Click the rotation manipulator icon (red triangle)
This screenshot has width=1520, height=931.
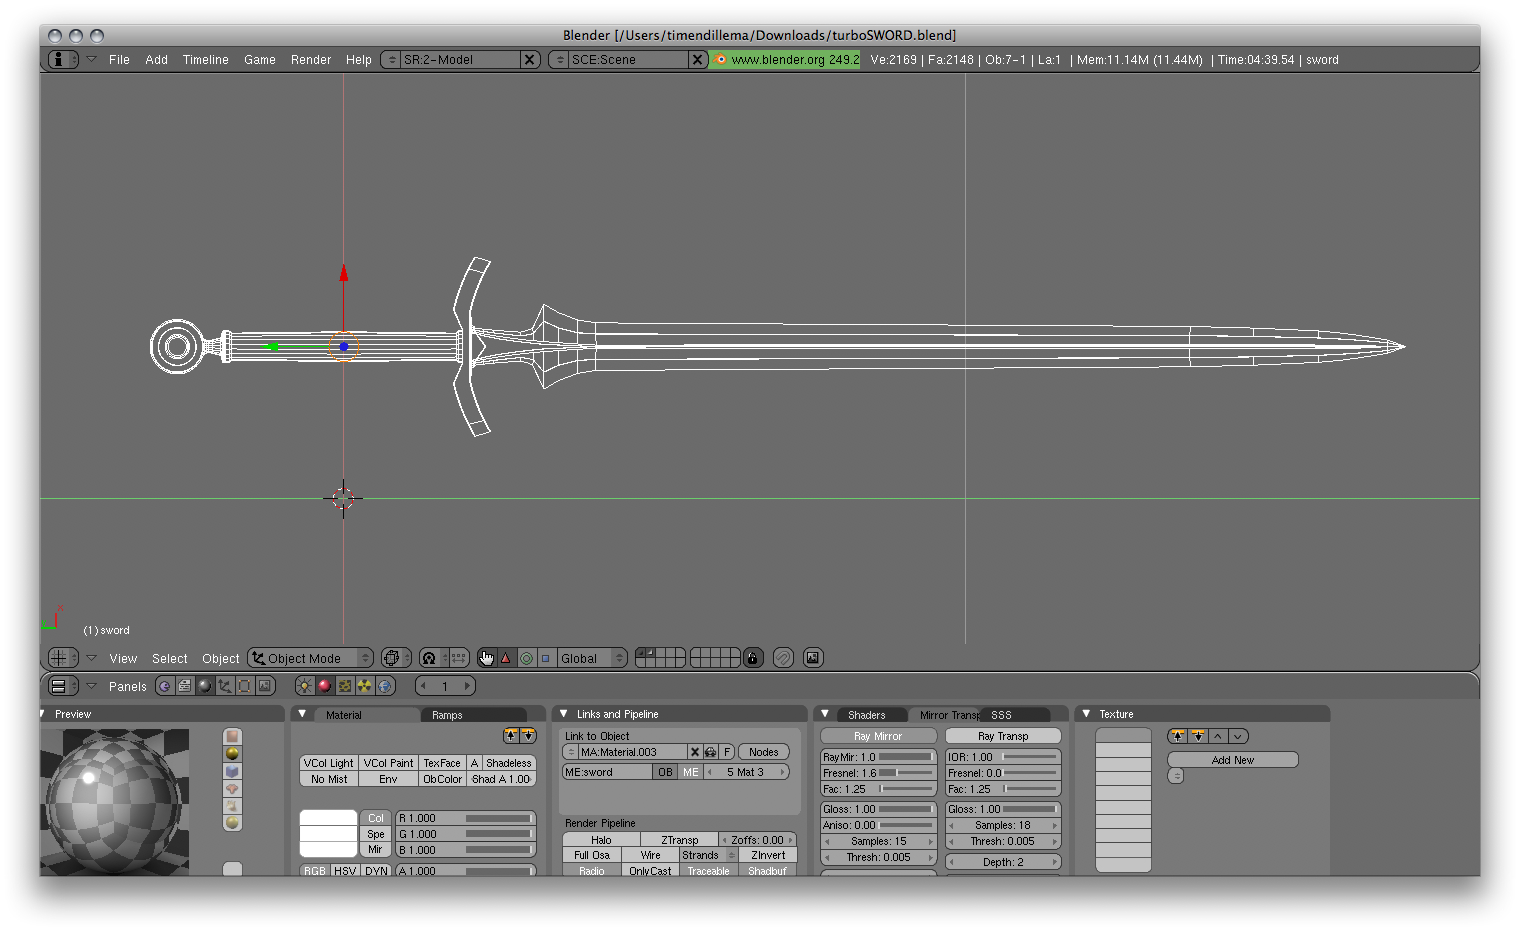coord(506,657)
